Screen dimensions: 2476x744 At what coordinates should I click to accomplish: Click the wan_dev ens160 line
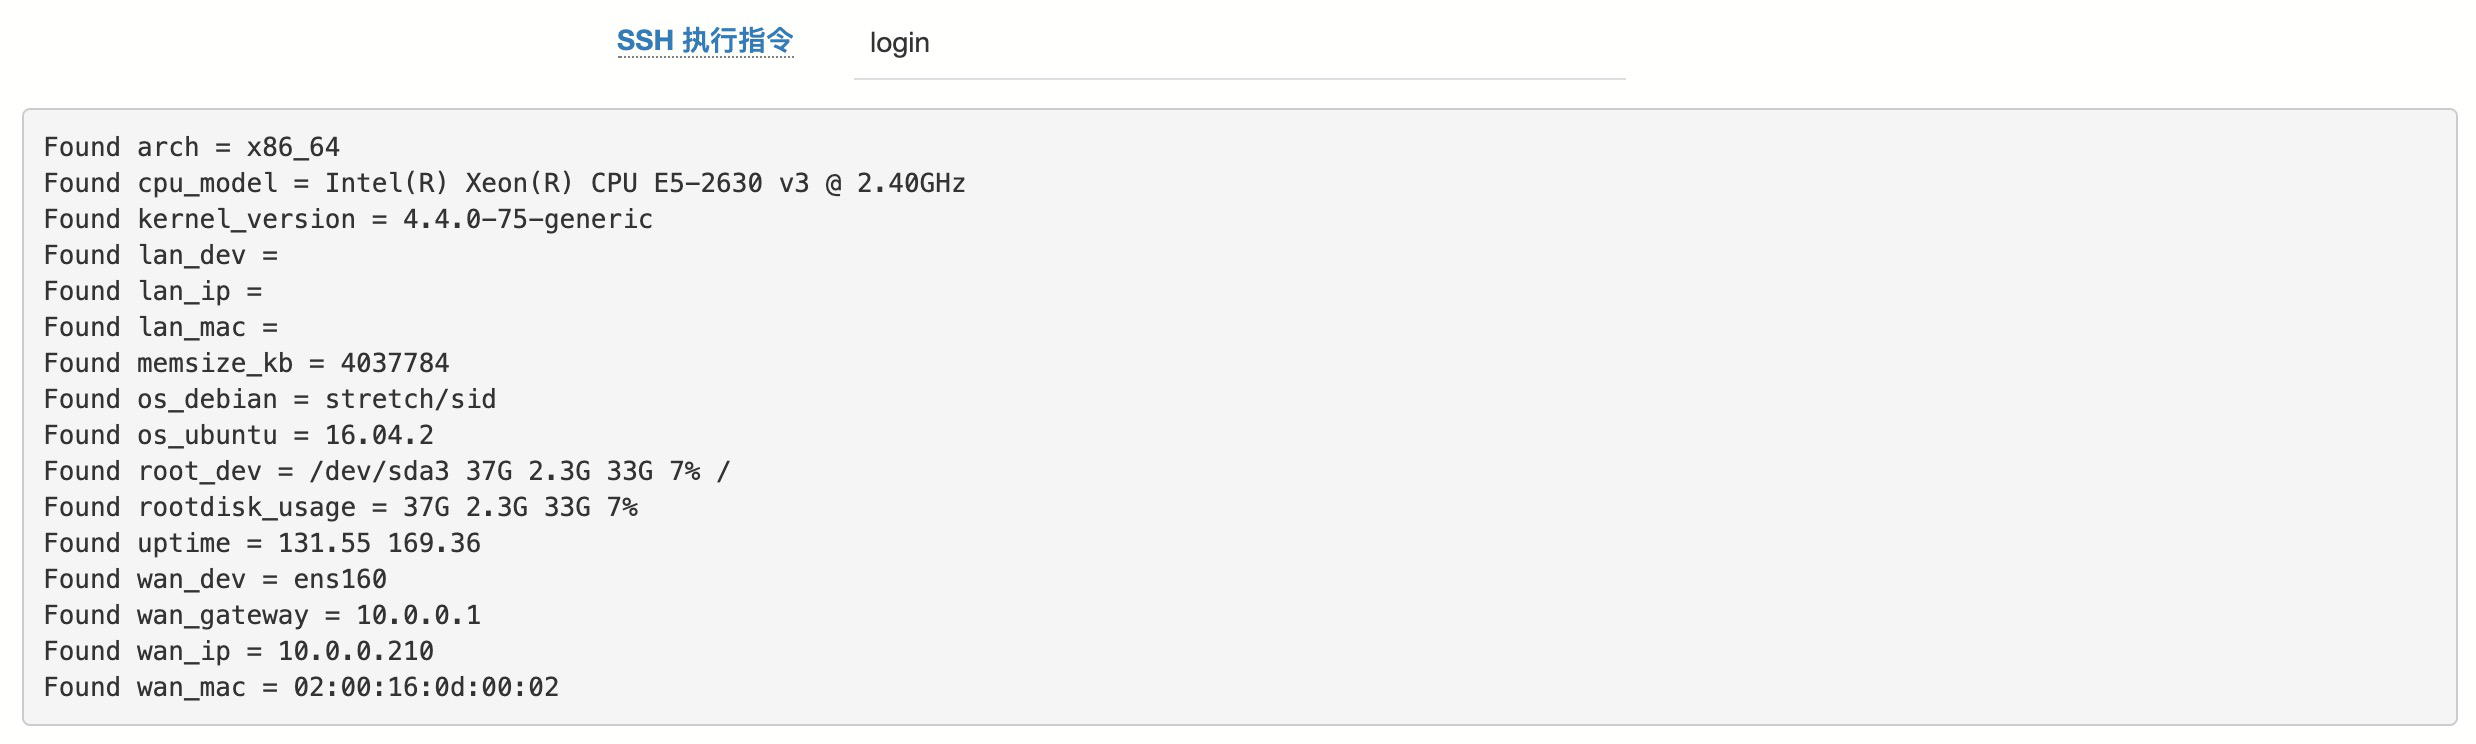[x=215, y=580]
